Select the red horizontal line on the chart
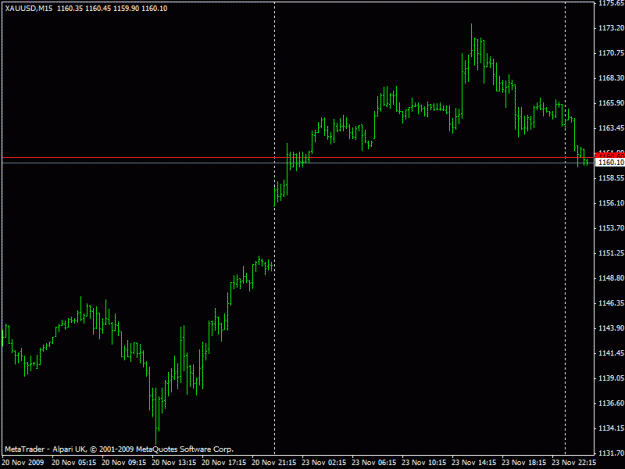The width and height of the screenshot is (625, 469). pos(298,158)
